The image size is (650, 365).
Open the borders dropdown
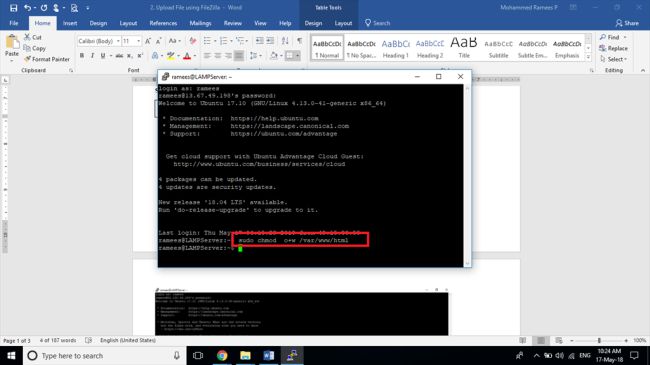298,56
